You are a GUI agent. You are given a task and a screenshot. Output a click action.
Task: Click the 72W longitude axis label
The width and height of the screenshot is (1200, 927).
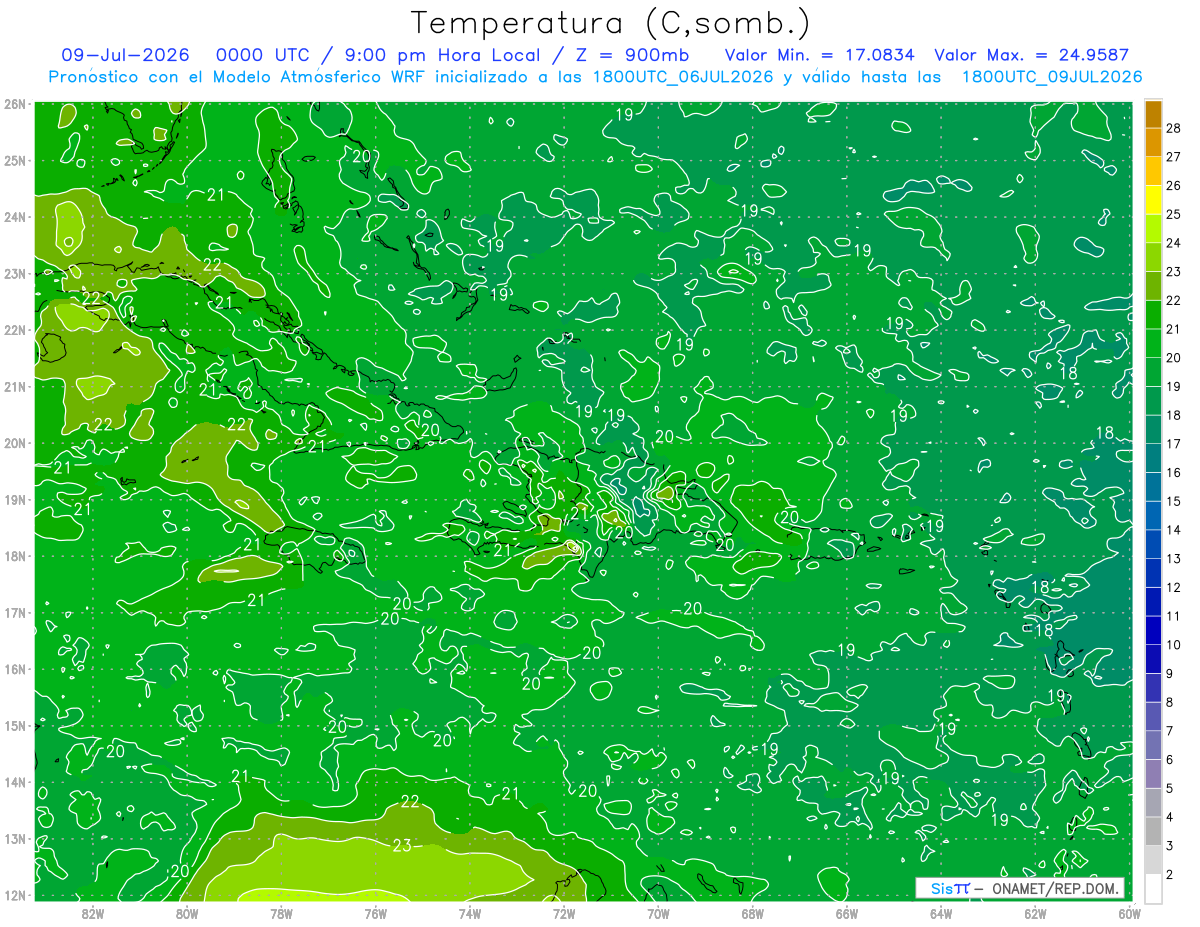(564, 913)
